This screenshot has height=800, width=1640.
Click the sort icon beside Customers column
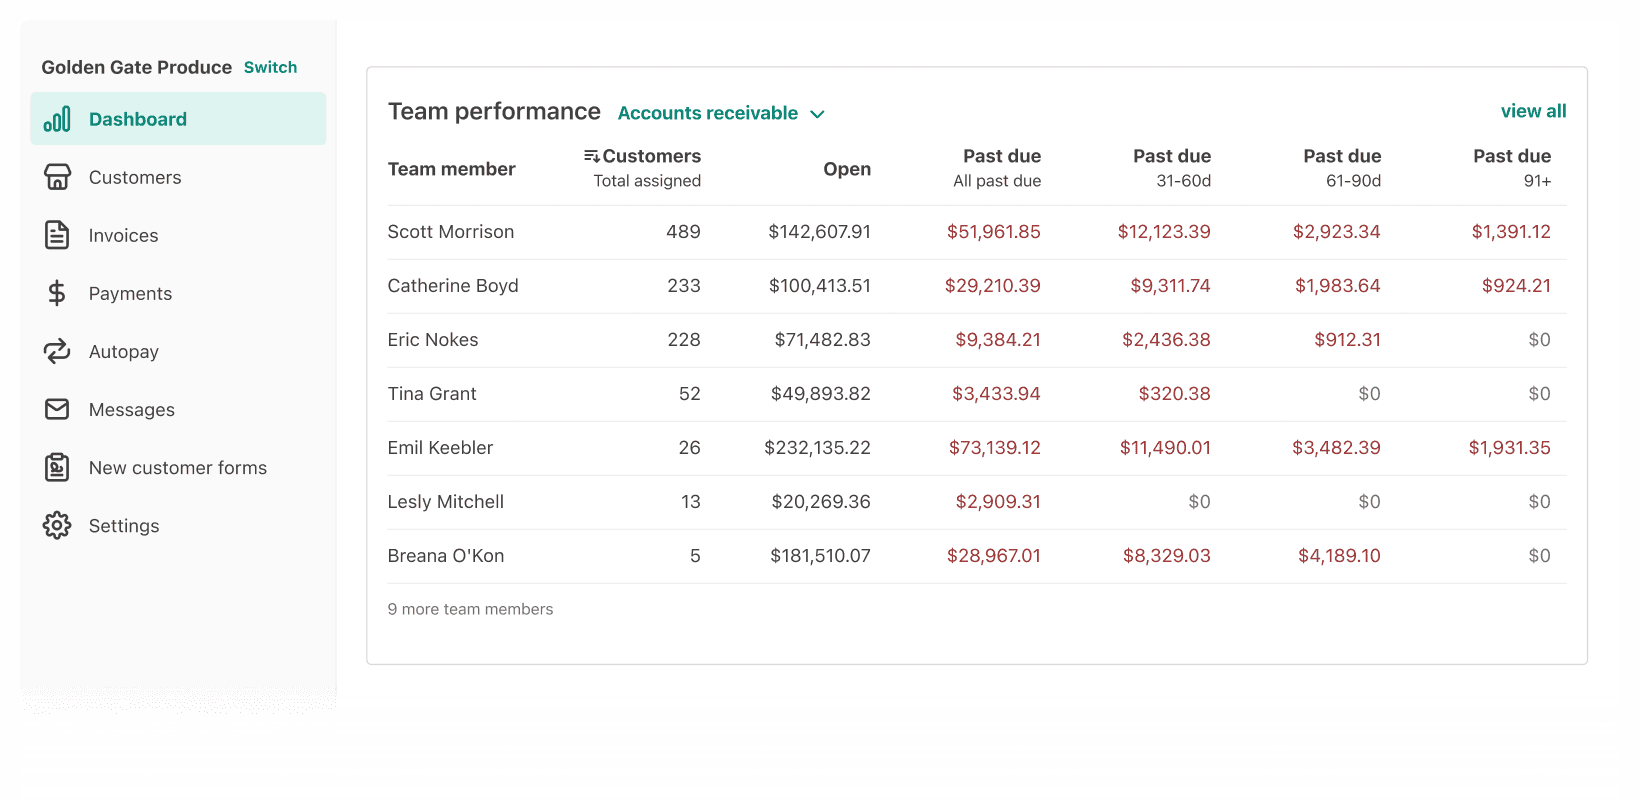[x=592, y=156]
